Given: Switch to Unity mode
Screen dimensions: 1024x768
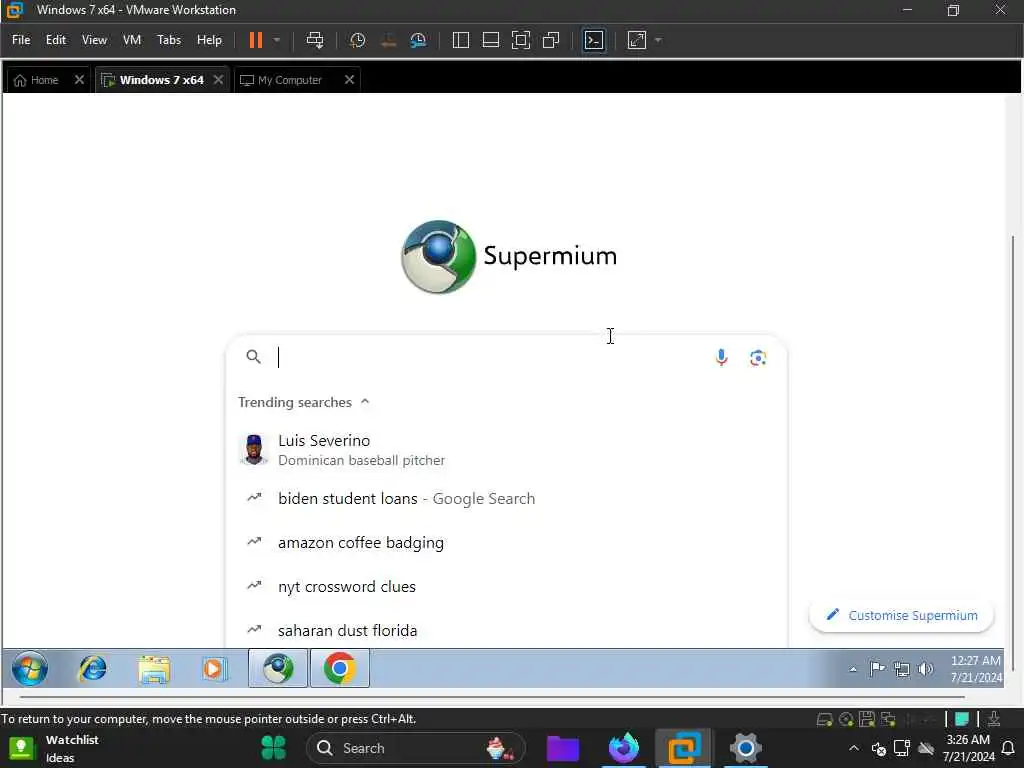Looking at the screenshot, I should pyautogui.click(x=551, y=40).
